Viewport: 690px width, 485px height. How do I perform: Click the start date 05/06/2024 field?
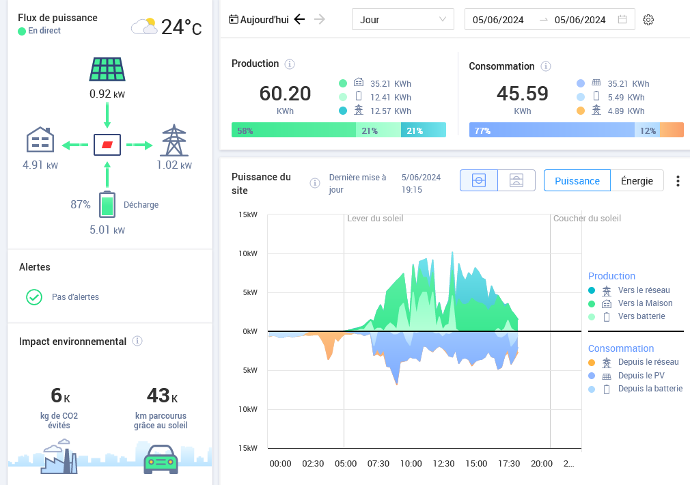pyautogui.click(x=498, y=20)
